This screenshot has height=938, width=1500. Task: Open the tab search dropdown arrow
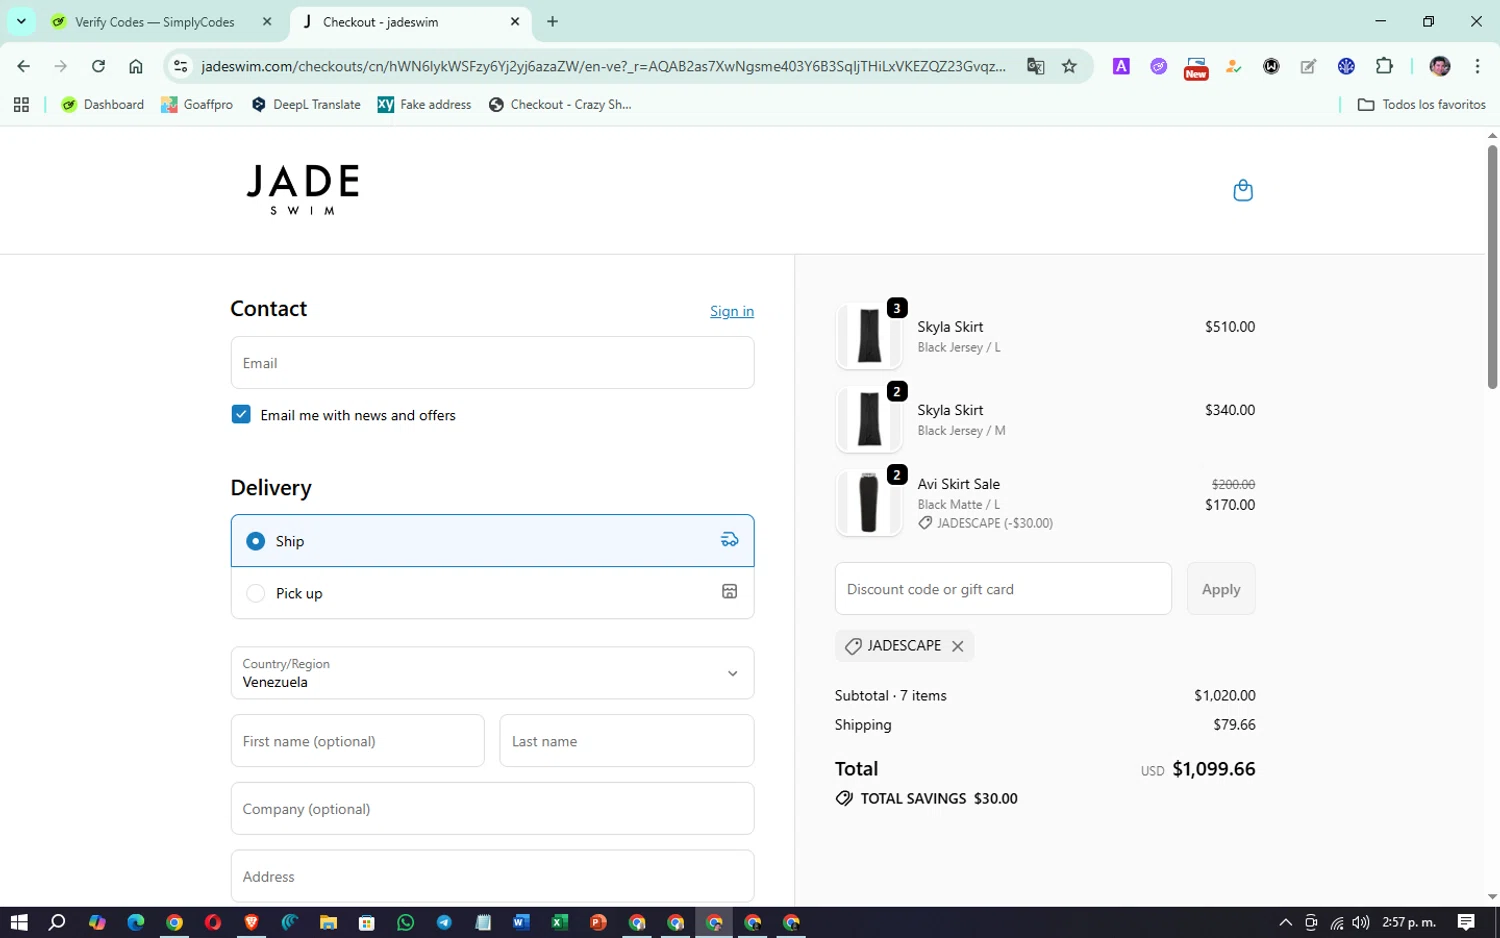tap(21, 21)
